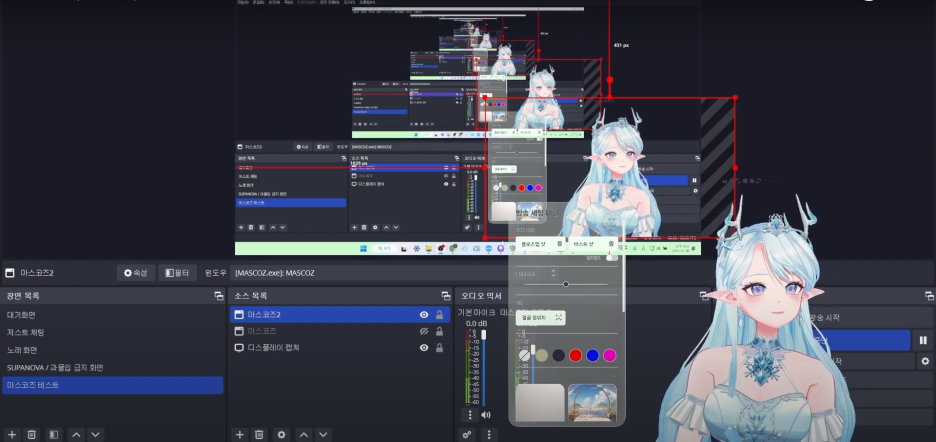Remove the selected source with the trash icon
The height and width of the screenshot is (442, 936).
[x=259, y=434]
